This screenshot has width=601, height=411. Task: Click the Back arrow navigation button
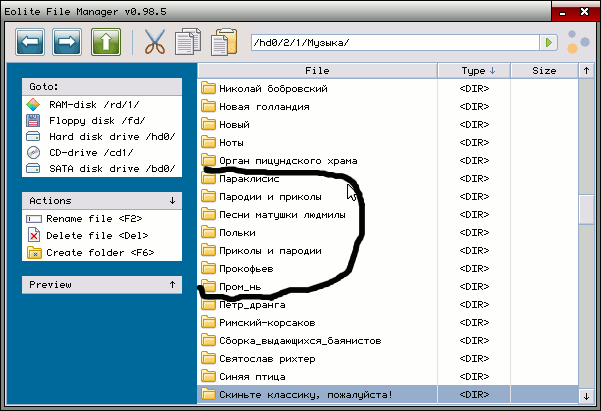30,42
